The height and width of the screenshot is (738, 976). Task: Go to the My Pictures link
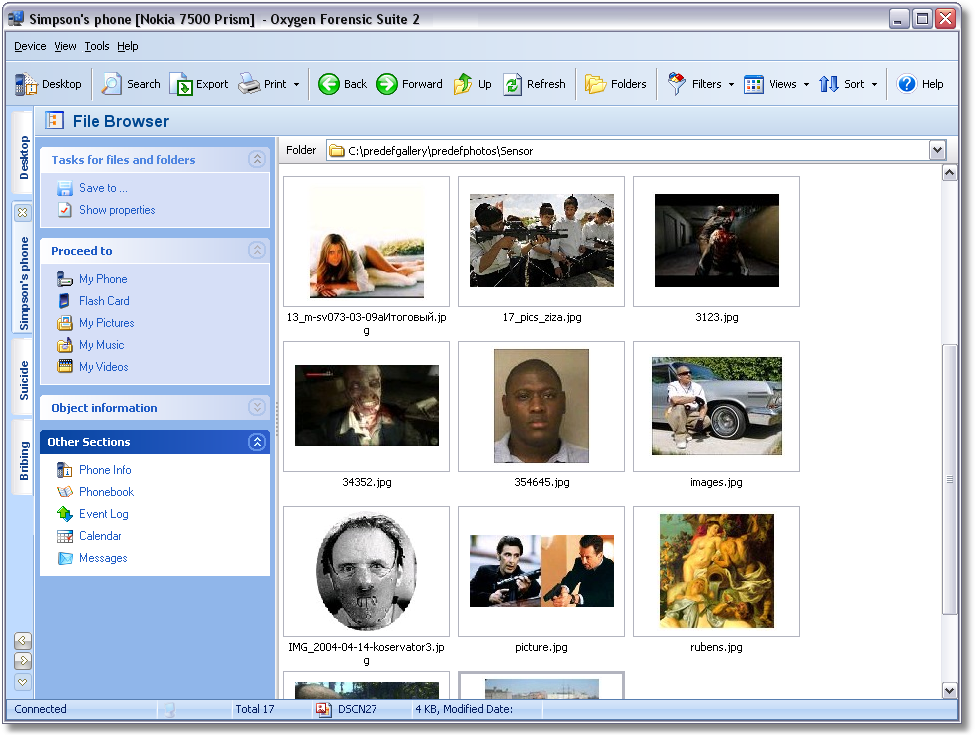point(106,323)
